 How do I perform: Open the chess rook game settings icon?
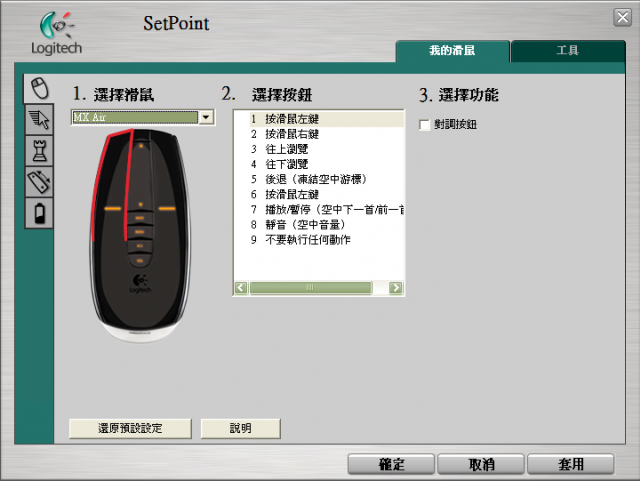pos(39,151)
